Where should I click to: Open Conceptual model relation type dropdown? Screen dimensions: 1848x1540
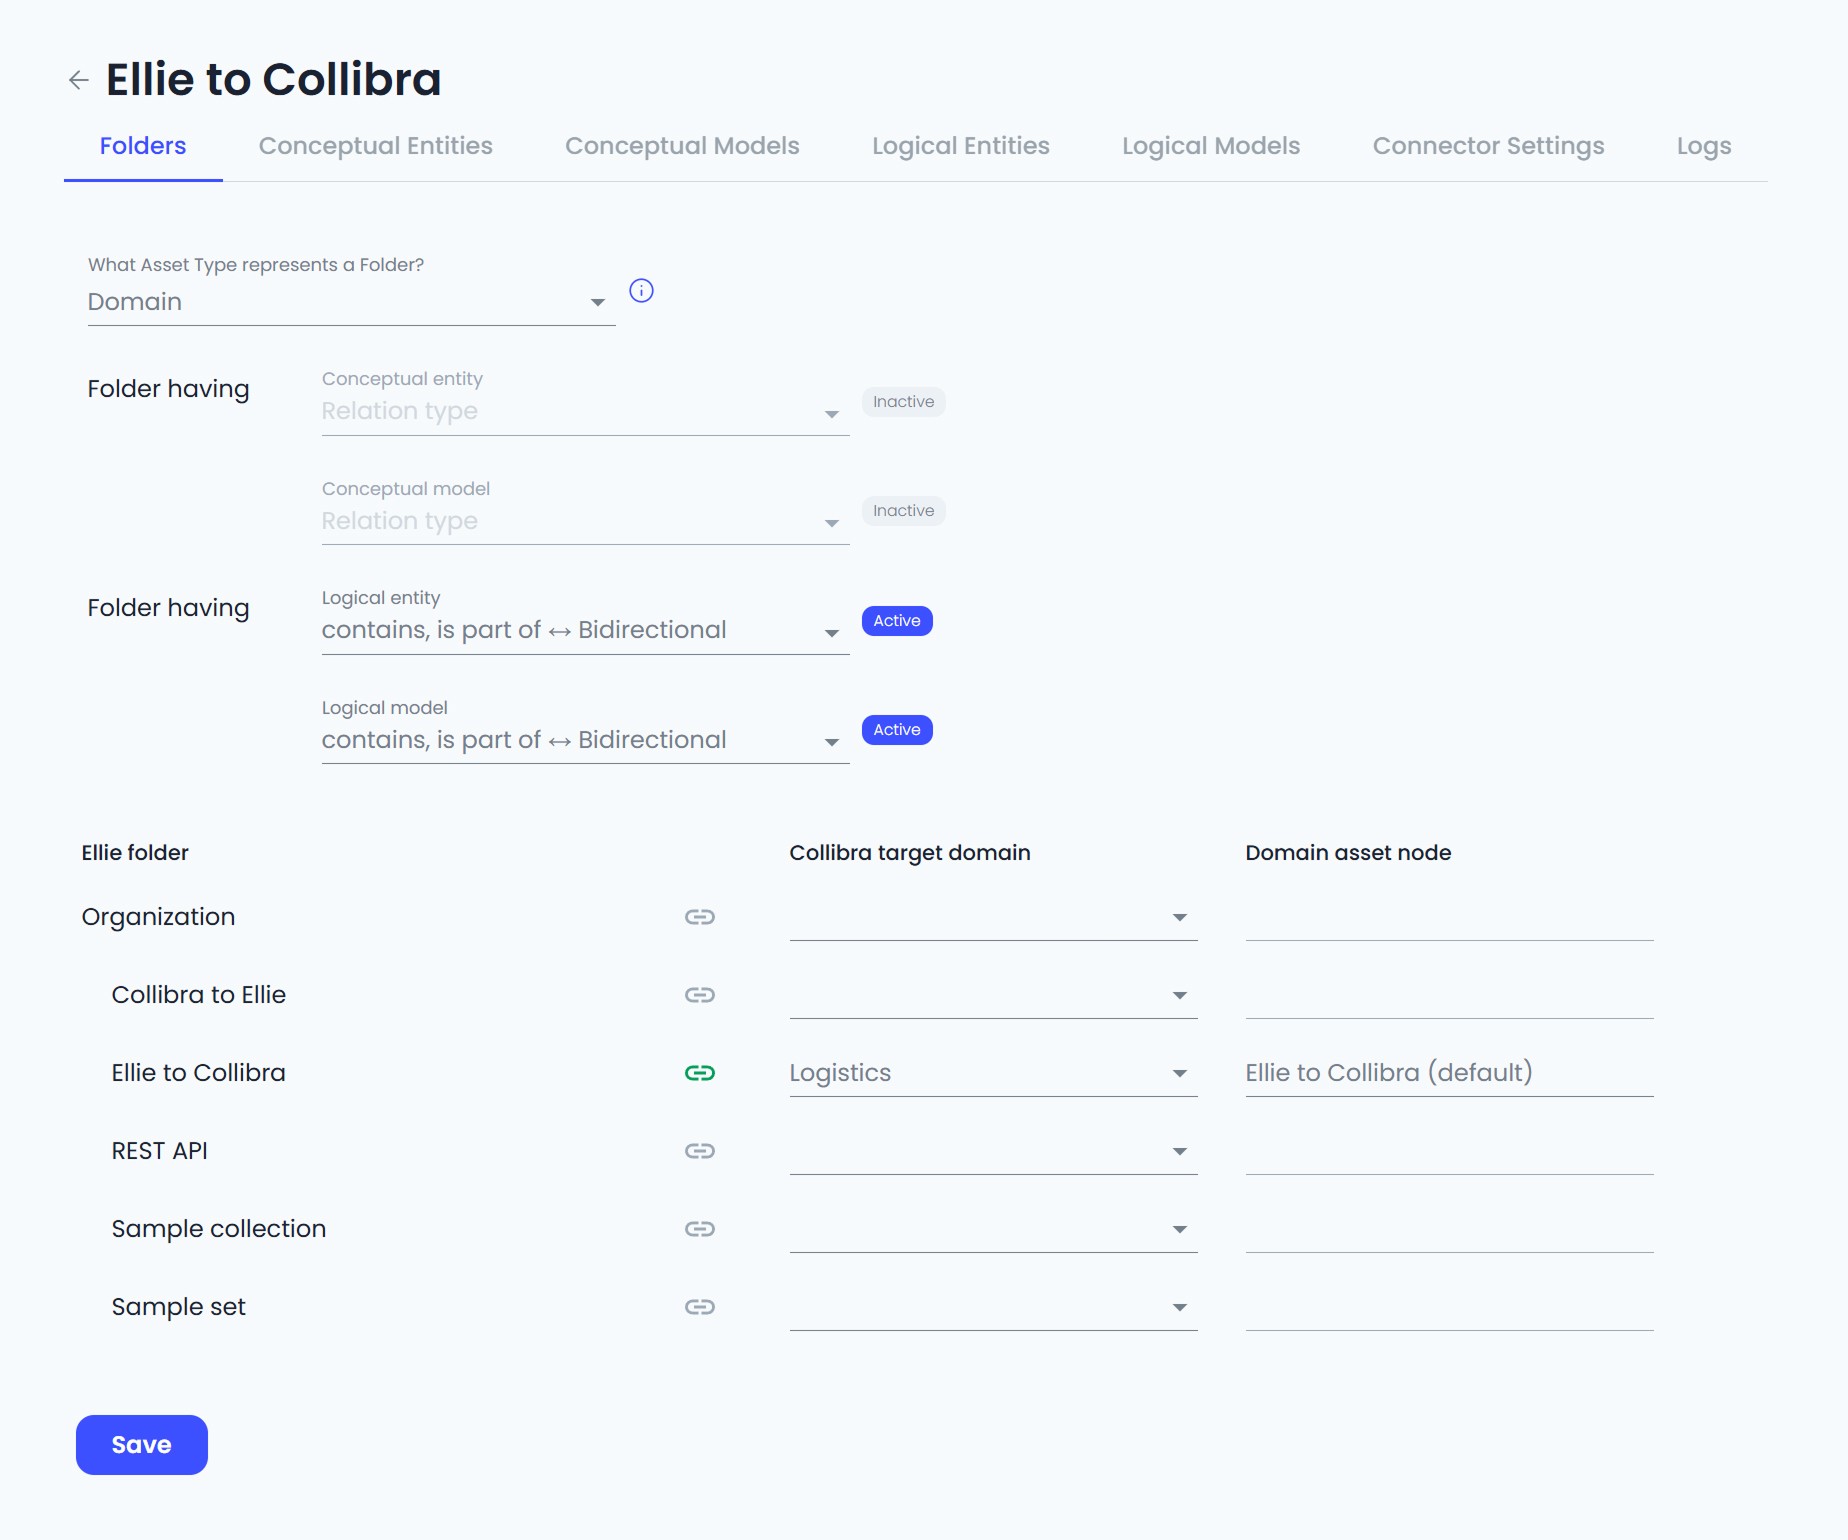585,522
